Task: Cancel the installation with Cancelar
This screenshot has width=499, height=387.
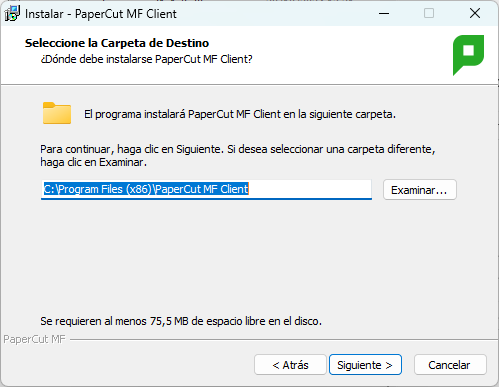Action: (450, 365)
